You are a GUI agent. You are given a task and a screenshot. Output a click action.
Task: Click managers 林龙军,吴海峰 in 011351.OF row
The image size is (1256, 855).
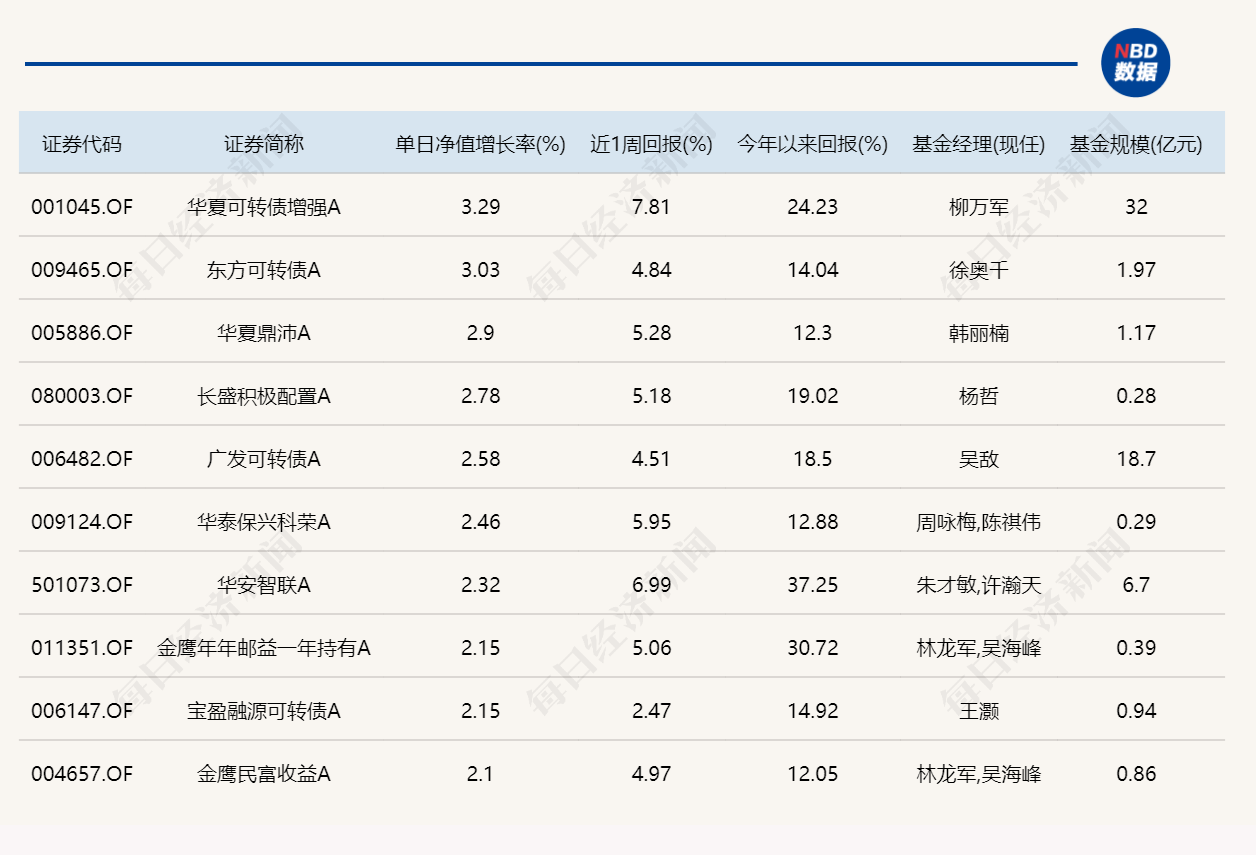coord(979,648)
